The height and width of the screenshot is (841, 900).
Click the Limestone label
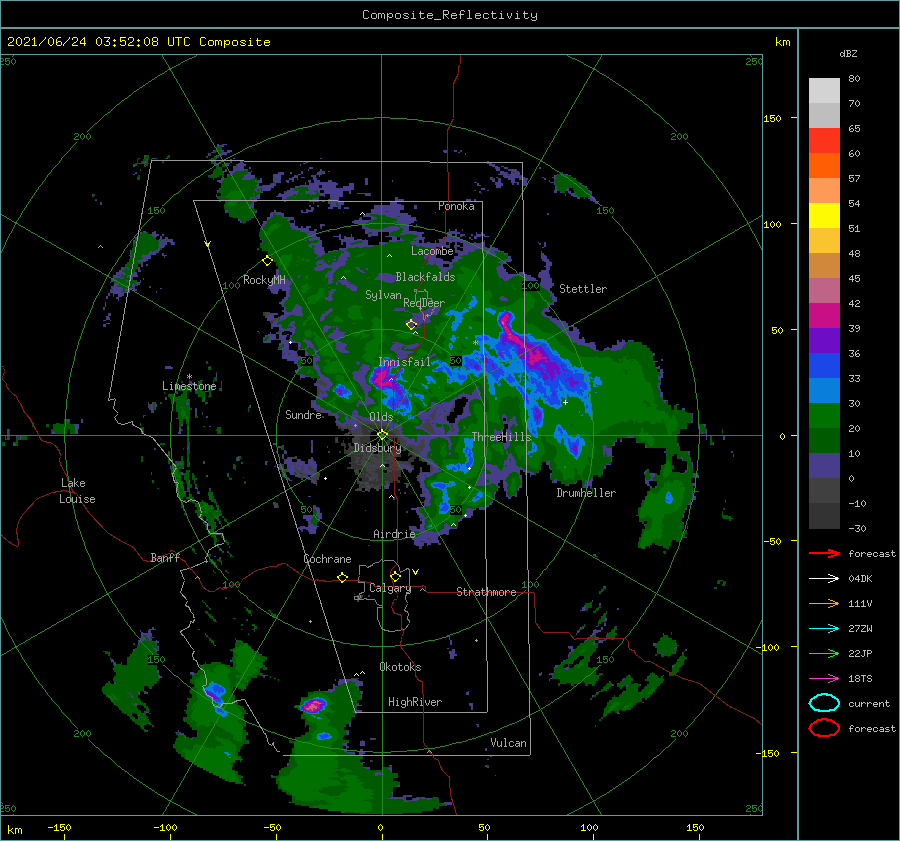[189, 386]
